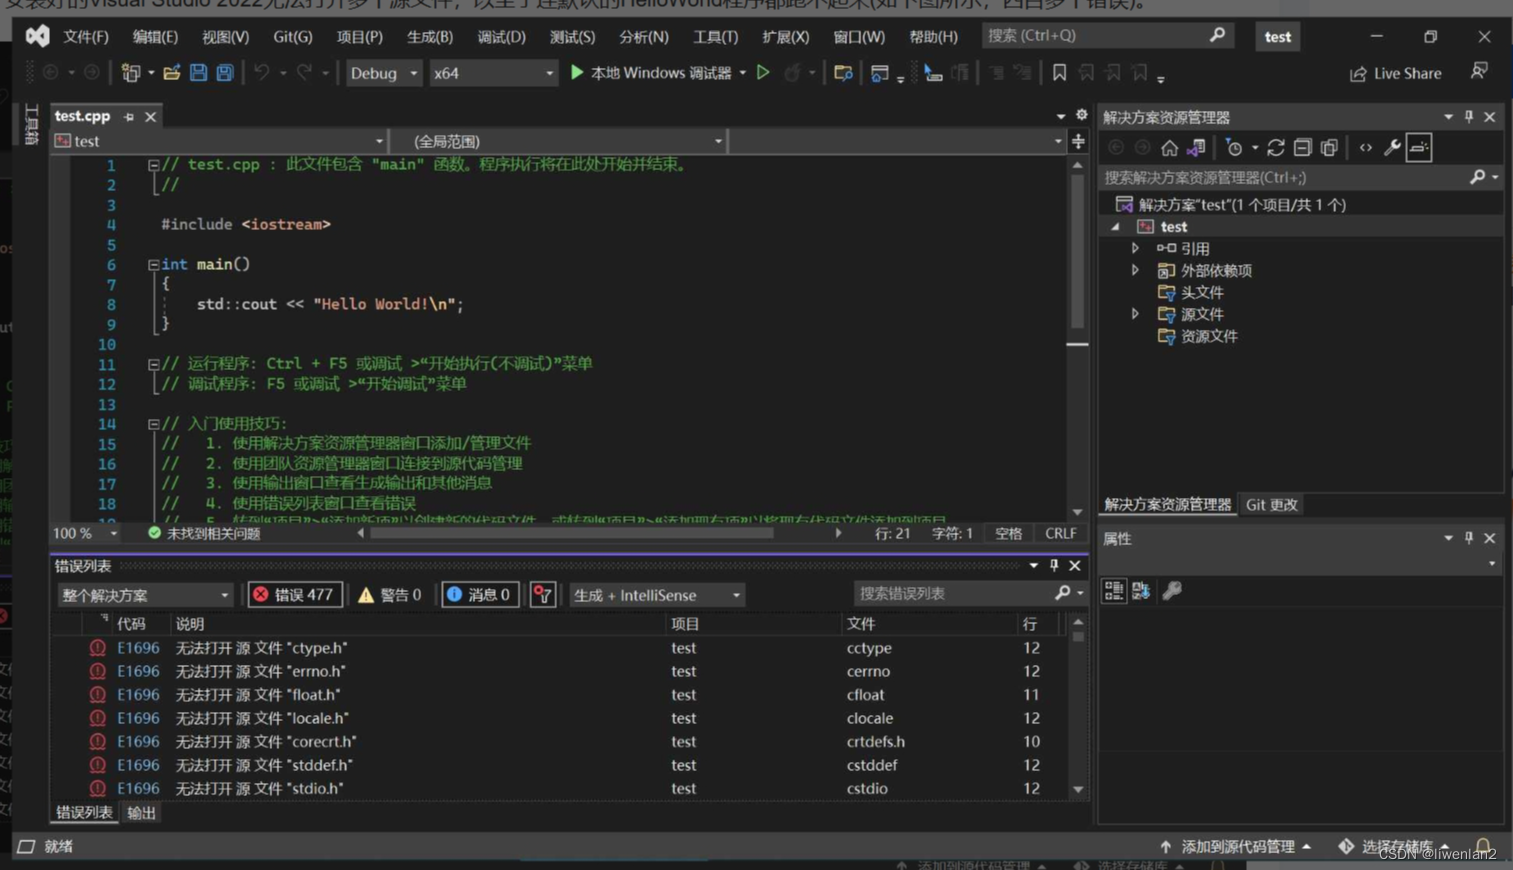
Task: Click split editor icon
Action: coord(1078,141)
